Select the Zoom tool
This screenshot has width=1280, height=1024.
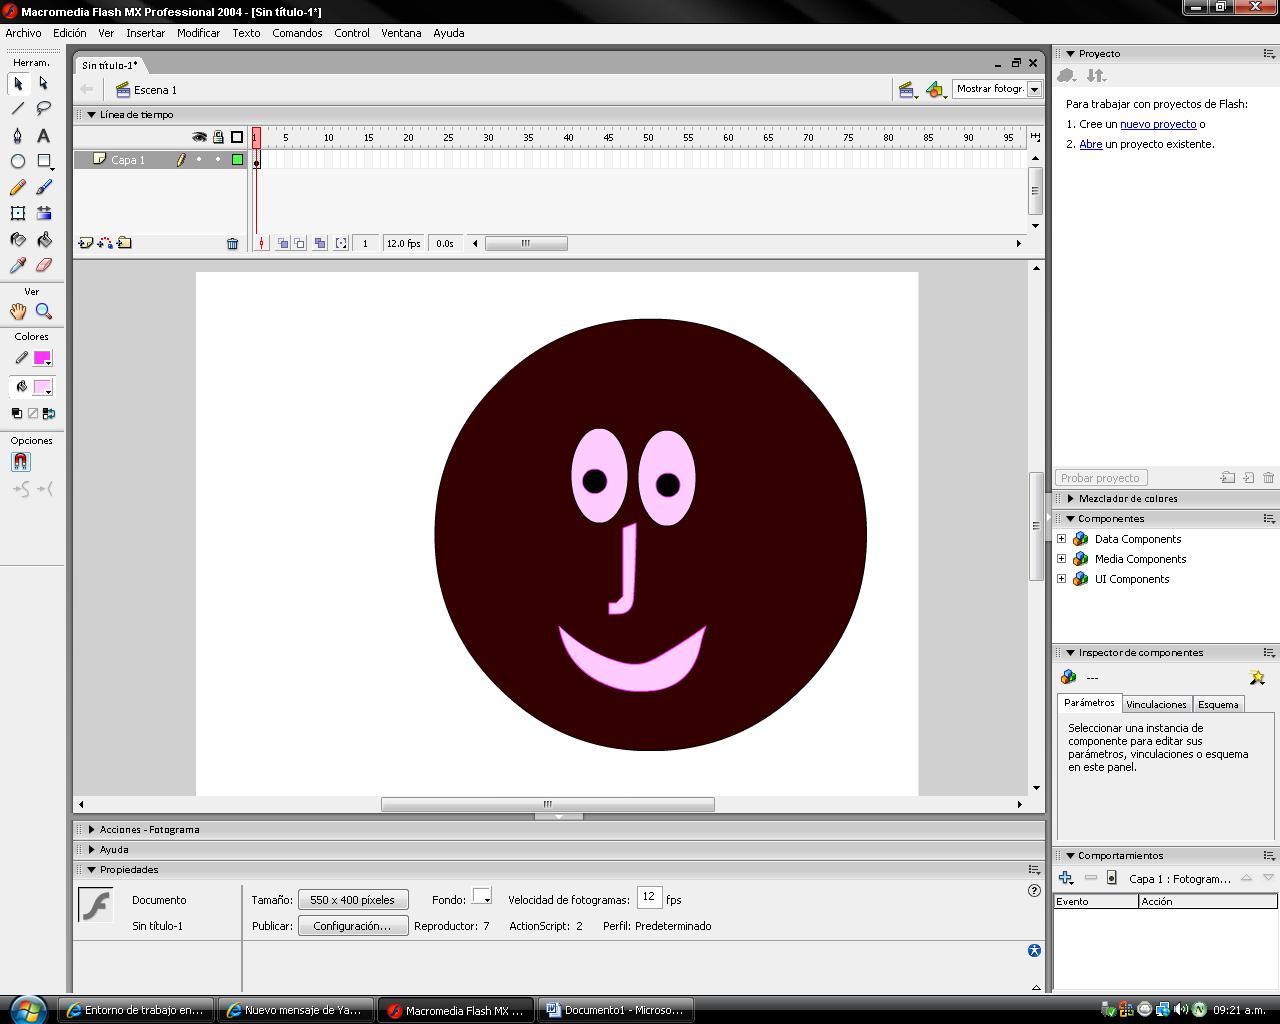(x=42, y=311)
